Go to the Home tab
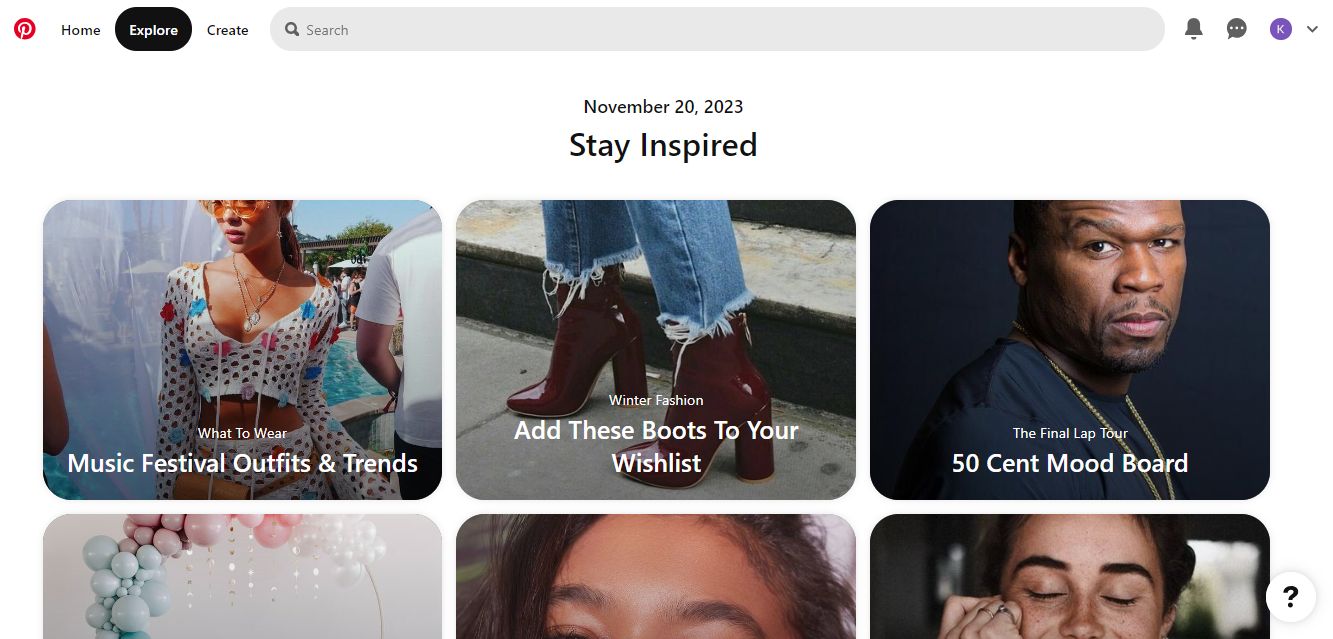The height and width of the screenshot is (639, 1333). point(81,30)
